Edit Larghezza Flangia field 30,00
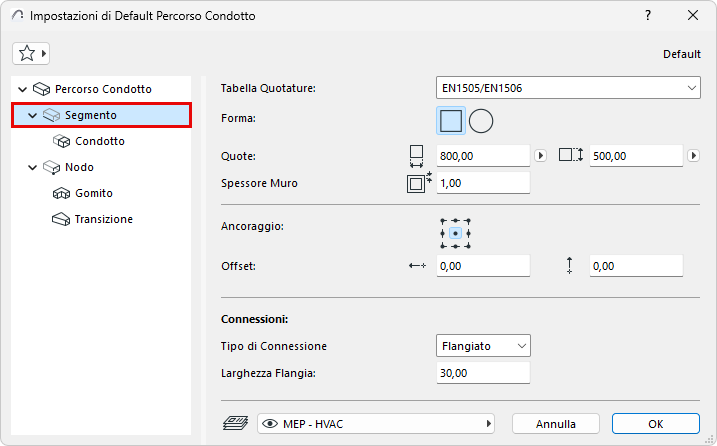Image resolution: width=717 pixels, height=446 pixels. pyautogui.click(x=483, y=373)
